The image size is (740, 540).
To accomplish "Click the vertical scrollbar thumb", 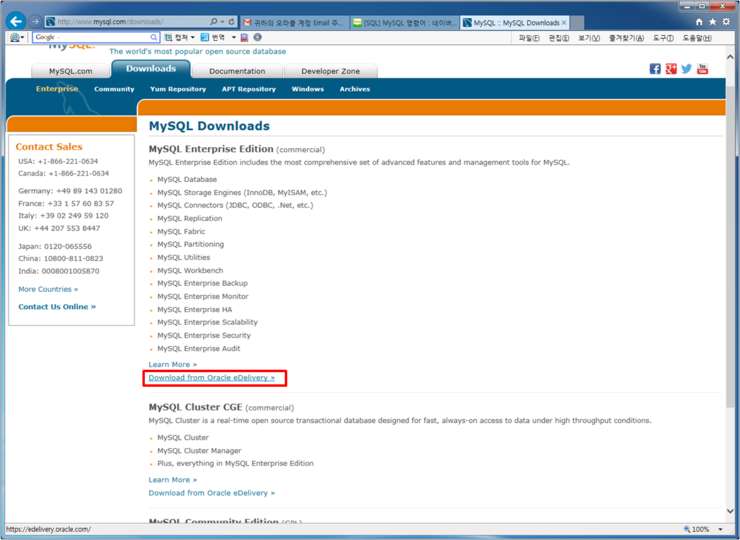I will click(x=730, y=245).
